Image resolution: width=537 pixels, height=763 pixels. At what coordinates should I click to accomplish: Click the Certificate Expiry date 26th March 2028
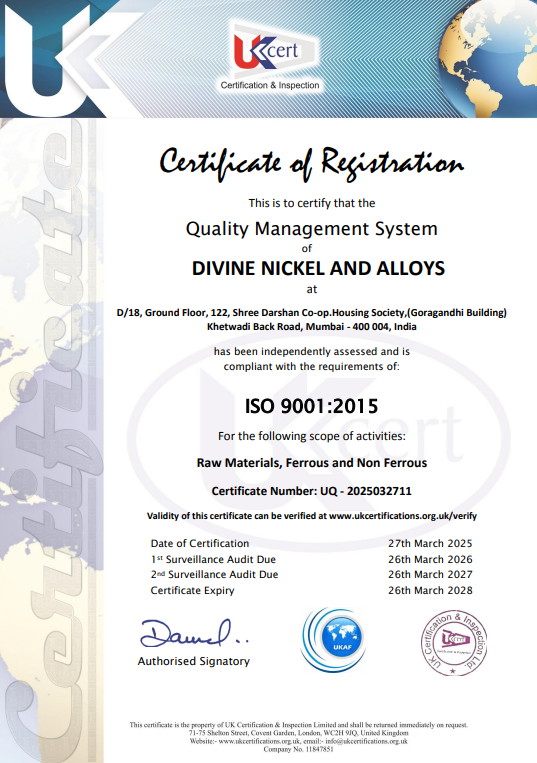(x=430, y=590)
